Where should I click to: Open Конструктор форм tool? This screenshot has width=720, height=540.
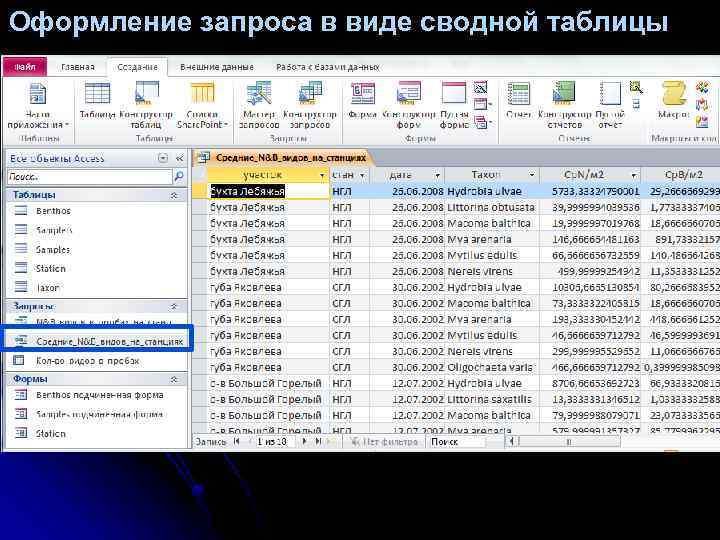point(409,106)
